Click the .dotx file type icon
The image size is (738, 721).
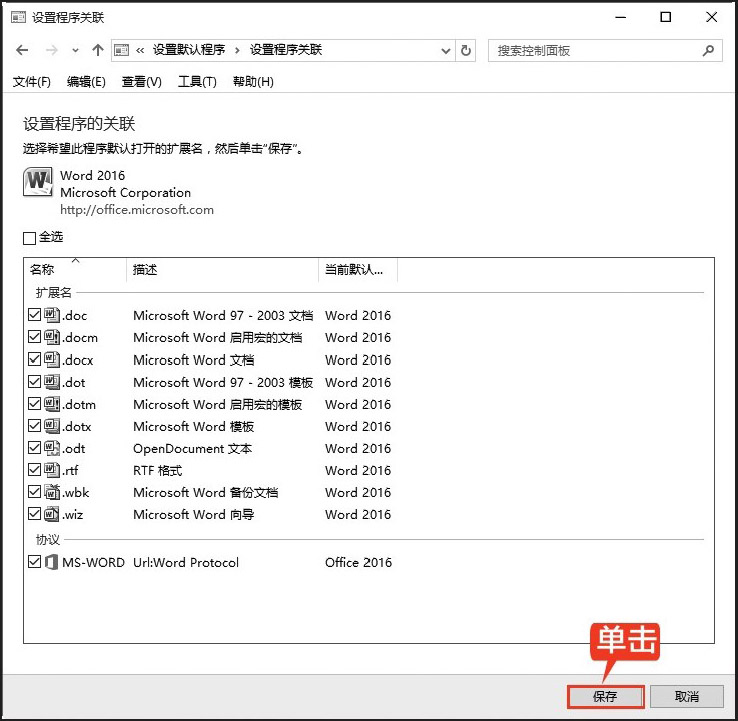tap(52, 426)
